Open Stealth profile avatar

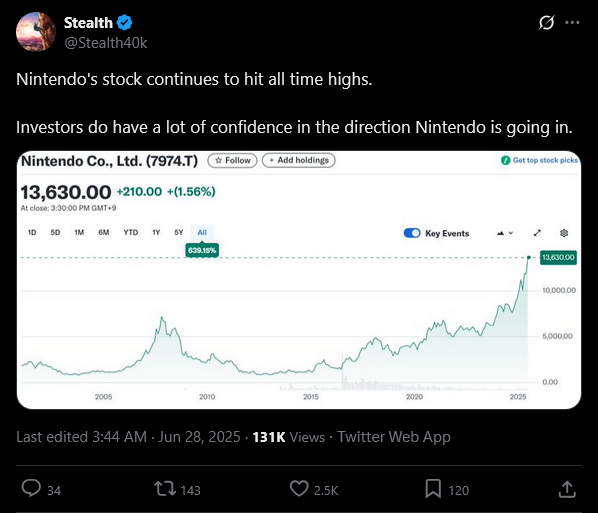pyautogui.click(x=35, y=32)
